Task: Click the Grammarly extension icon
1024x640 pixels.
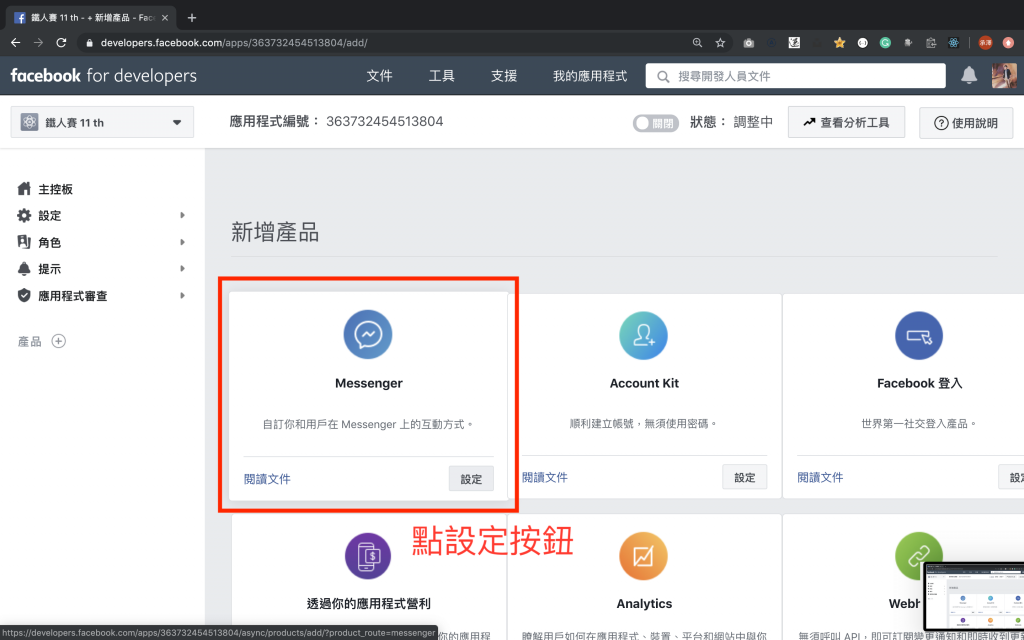Action: (885, 43)
